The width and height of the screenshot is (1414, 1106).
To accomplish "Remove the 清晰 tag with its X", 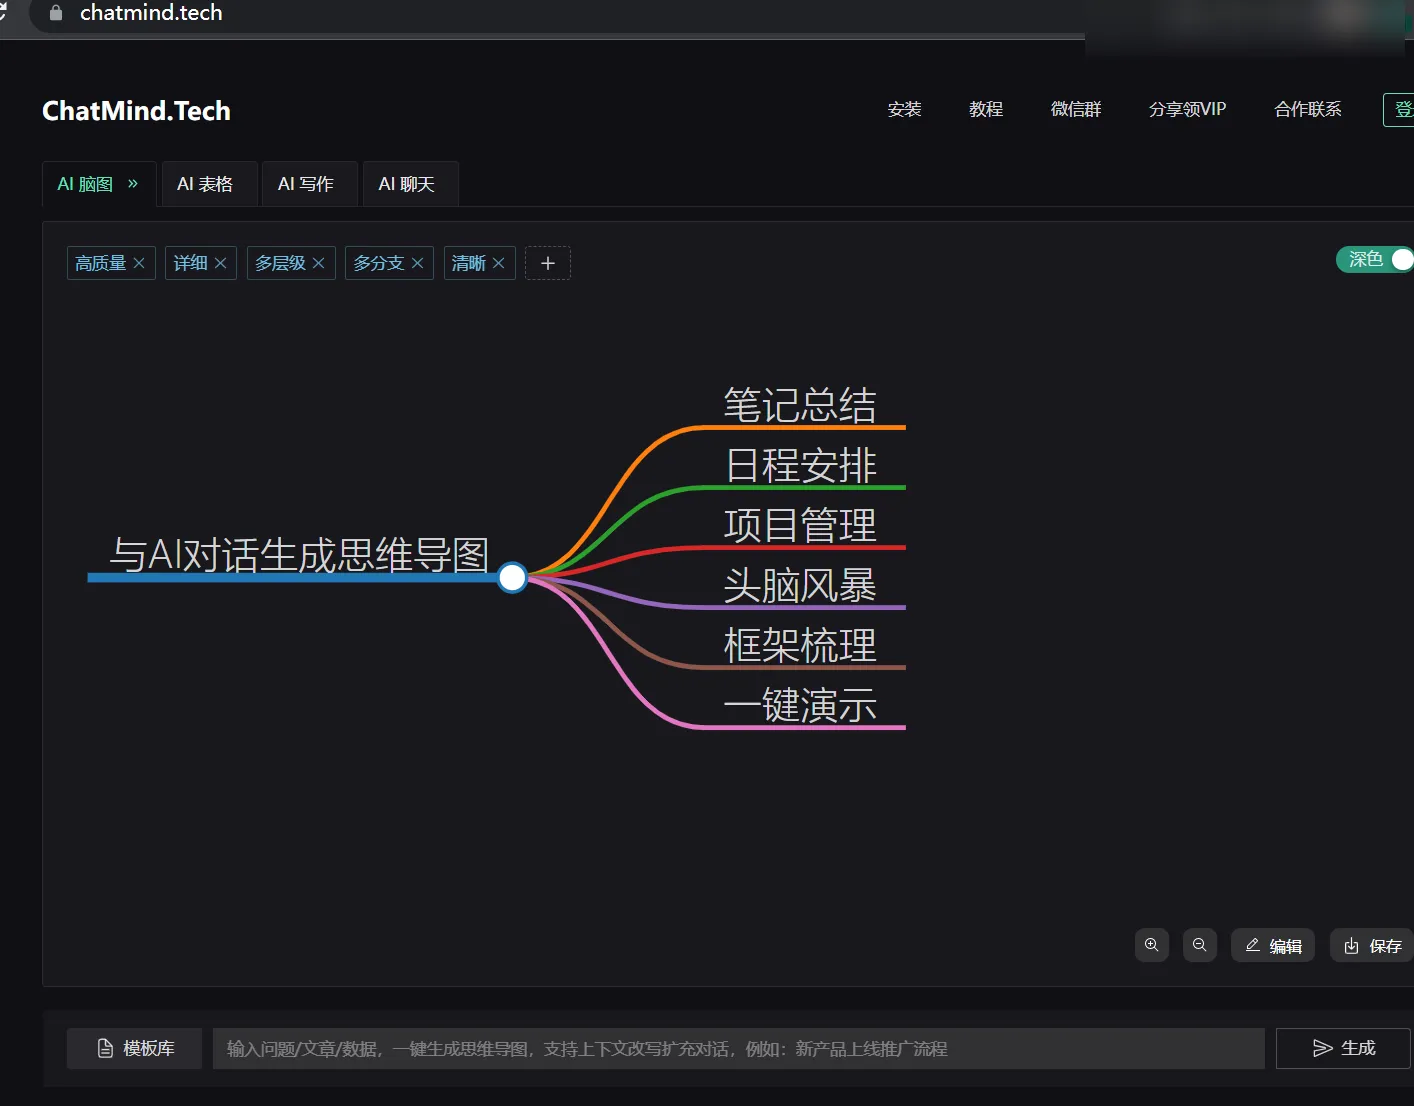I will tap(499, 263).
